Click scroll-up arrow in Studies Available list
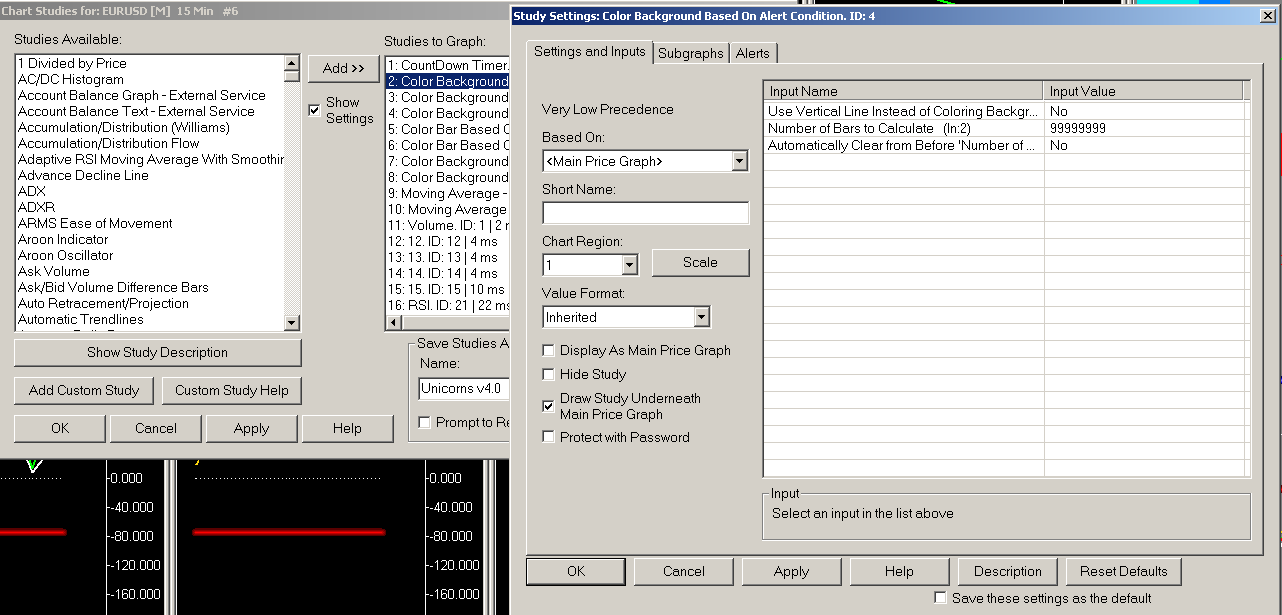The width and height of the screenshot is (1282, 615). pyautogui.click(x=291, y=61)
